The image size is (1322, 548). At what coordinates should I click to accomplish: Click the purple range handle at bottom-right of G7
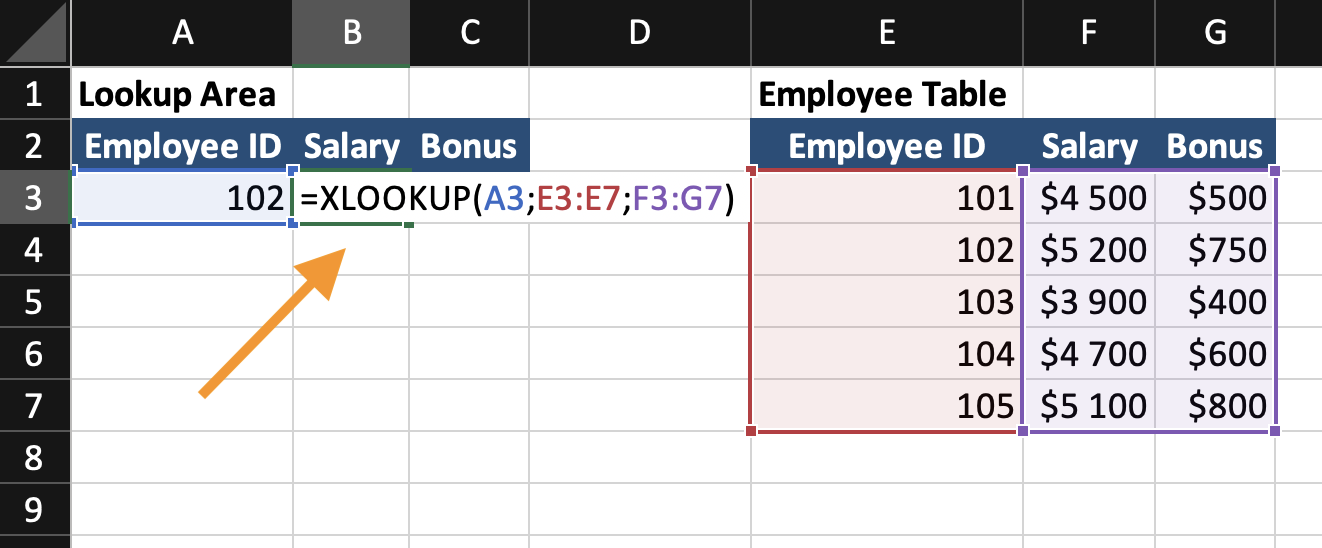click(1274, 431)
